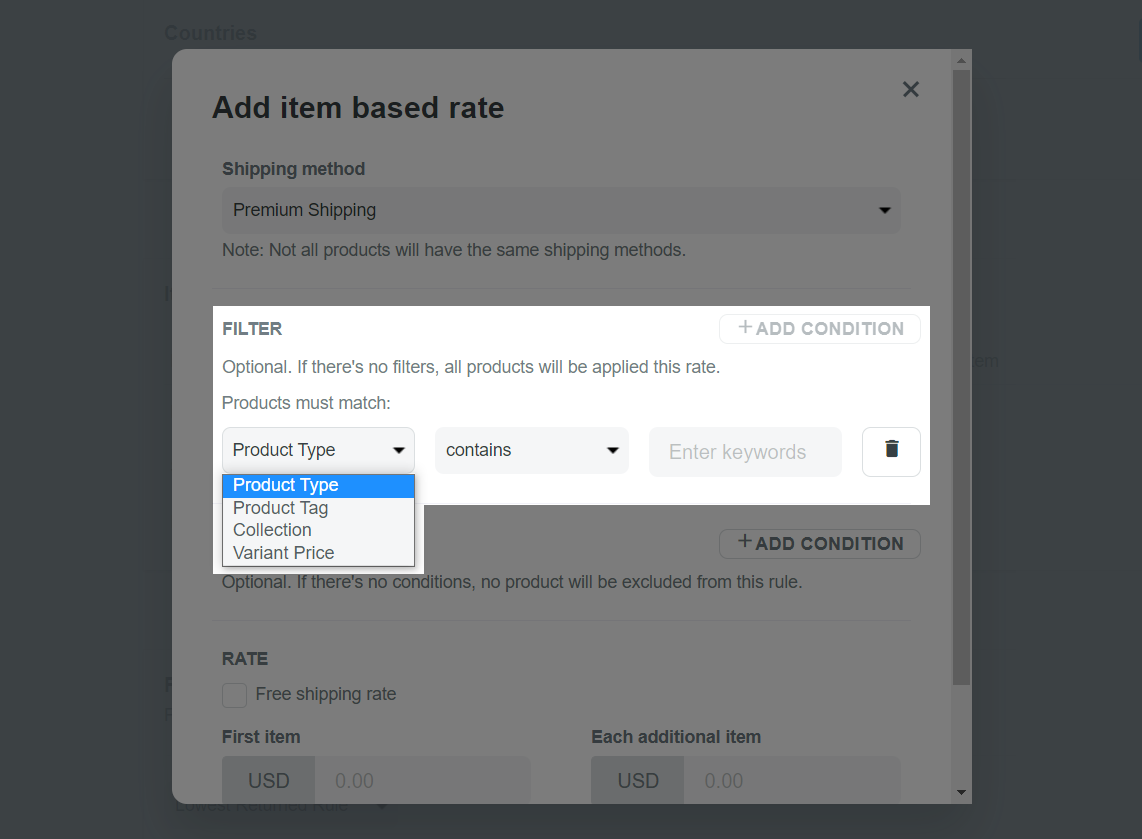Viewport: 1142px width, 839px height.
Task: Click the 'Products must match:' label
Action: [x=307, y=403]
